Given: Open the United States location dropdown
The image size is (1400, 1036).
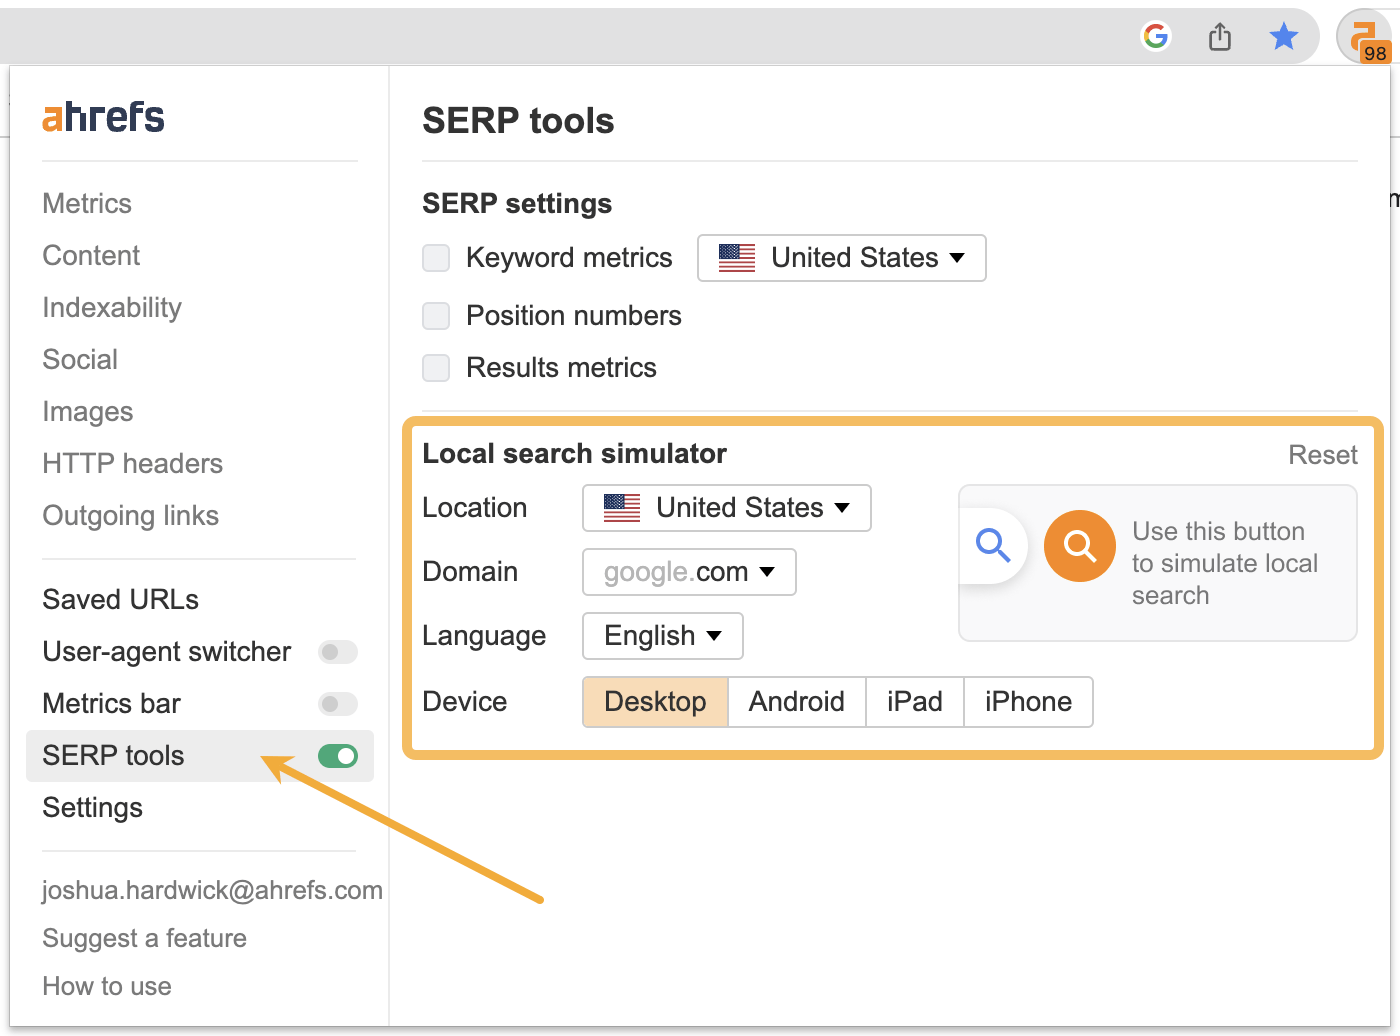Looking at the screenshot, I should point(726,507).
